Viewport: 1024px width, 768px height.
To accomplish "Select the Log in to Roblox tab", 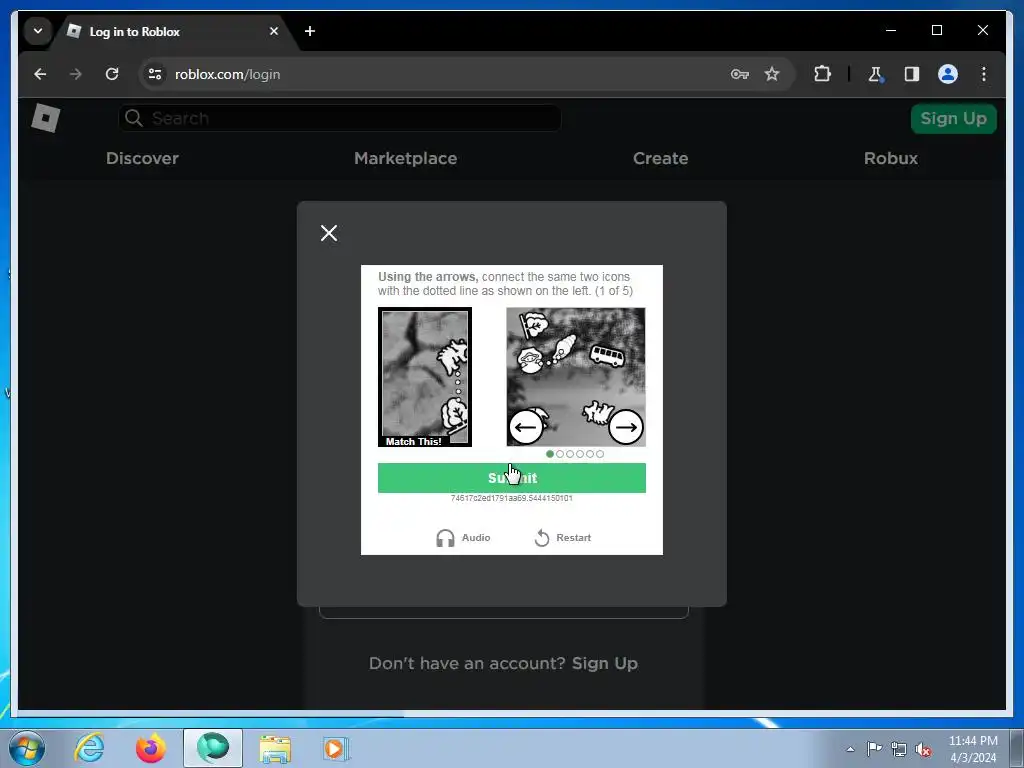I will (x=173, y=31).
